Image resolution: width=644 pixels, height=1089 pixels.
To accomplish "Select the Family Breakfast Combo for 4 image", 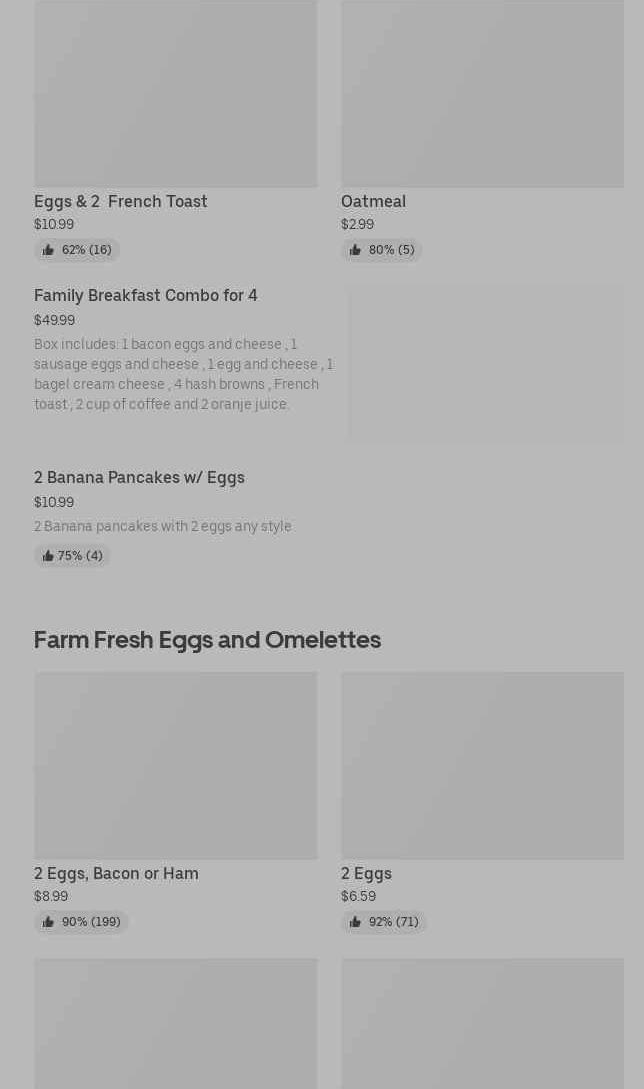I will click(x=486, y=364).
